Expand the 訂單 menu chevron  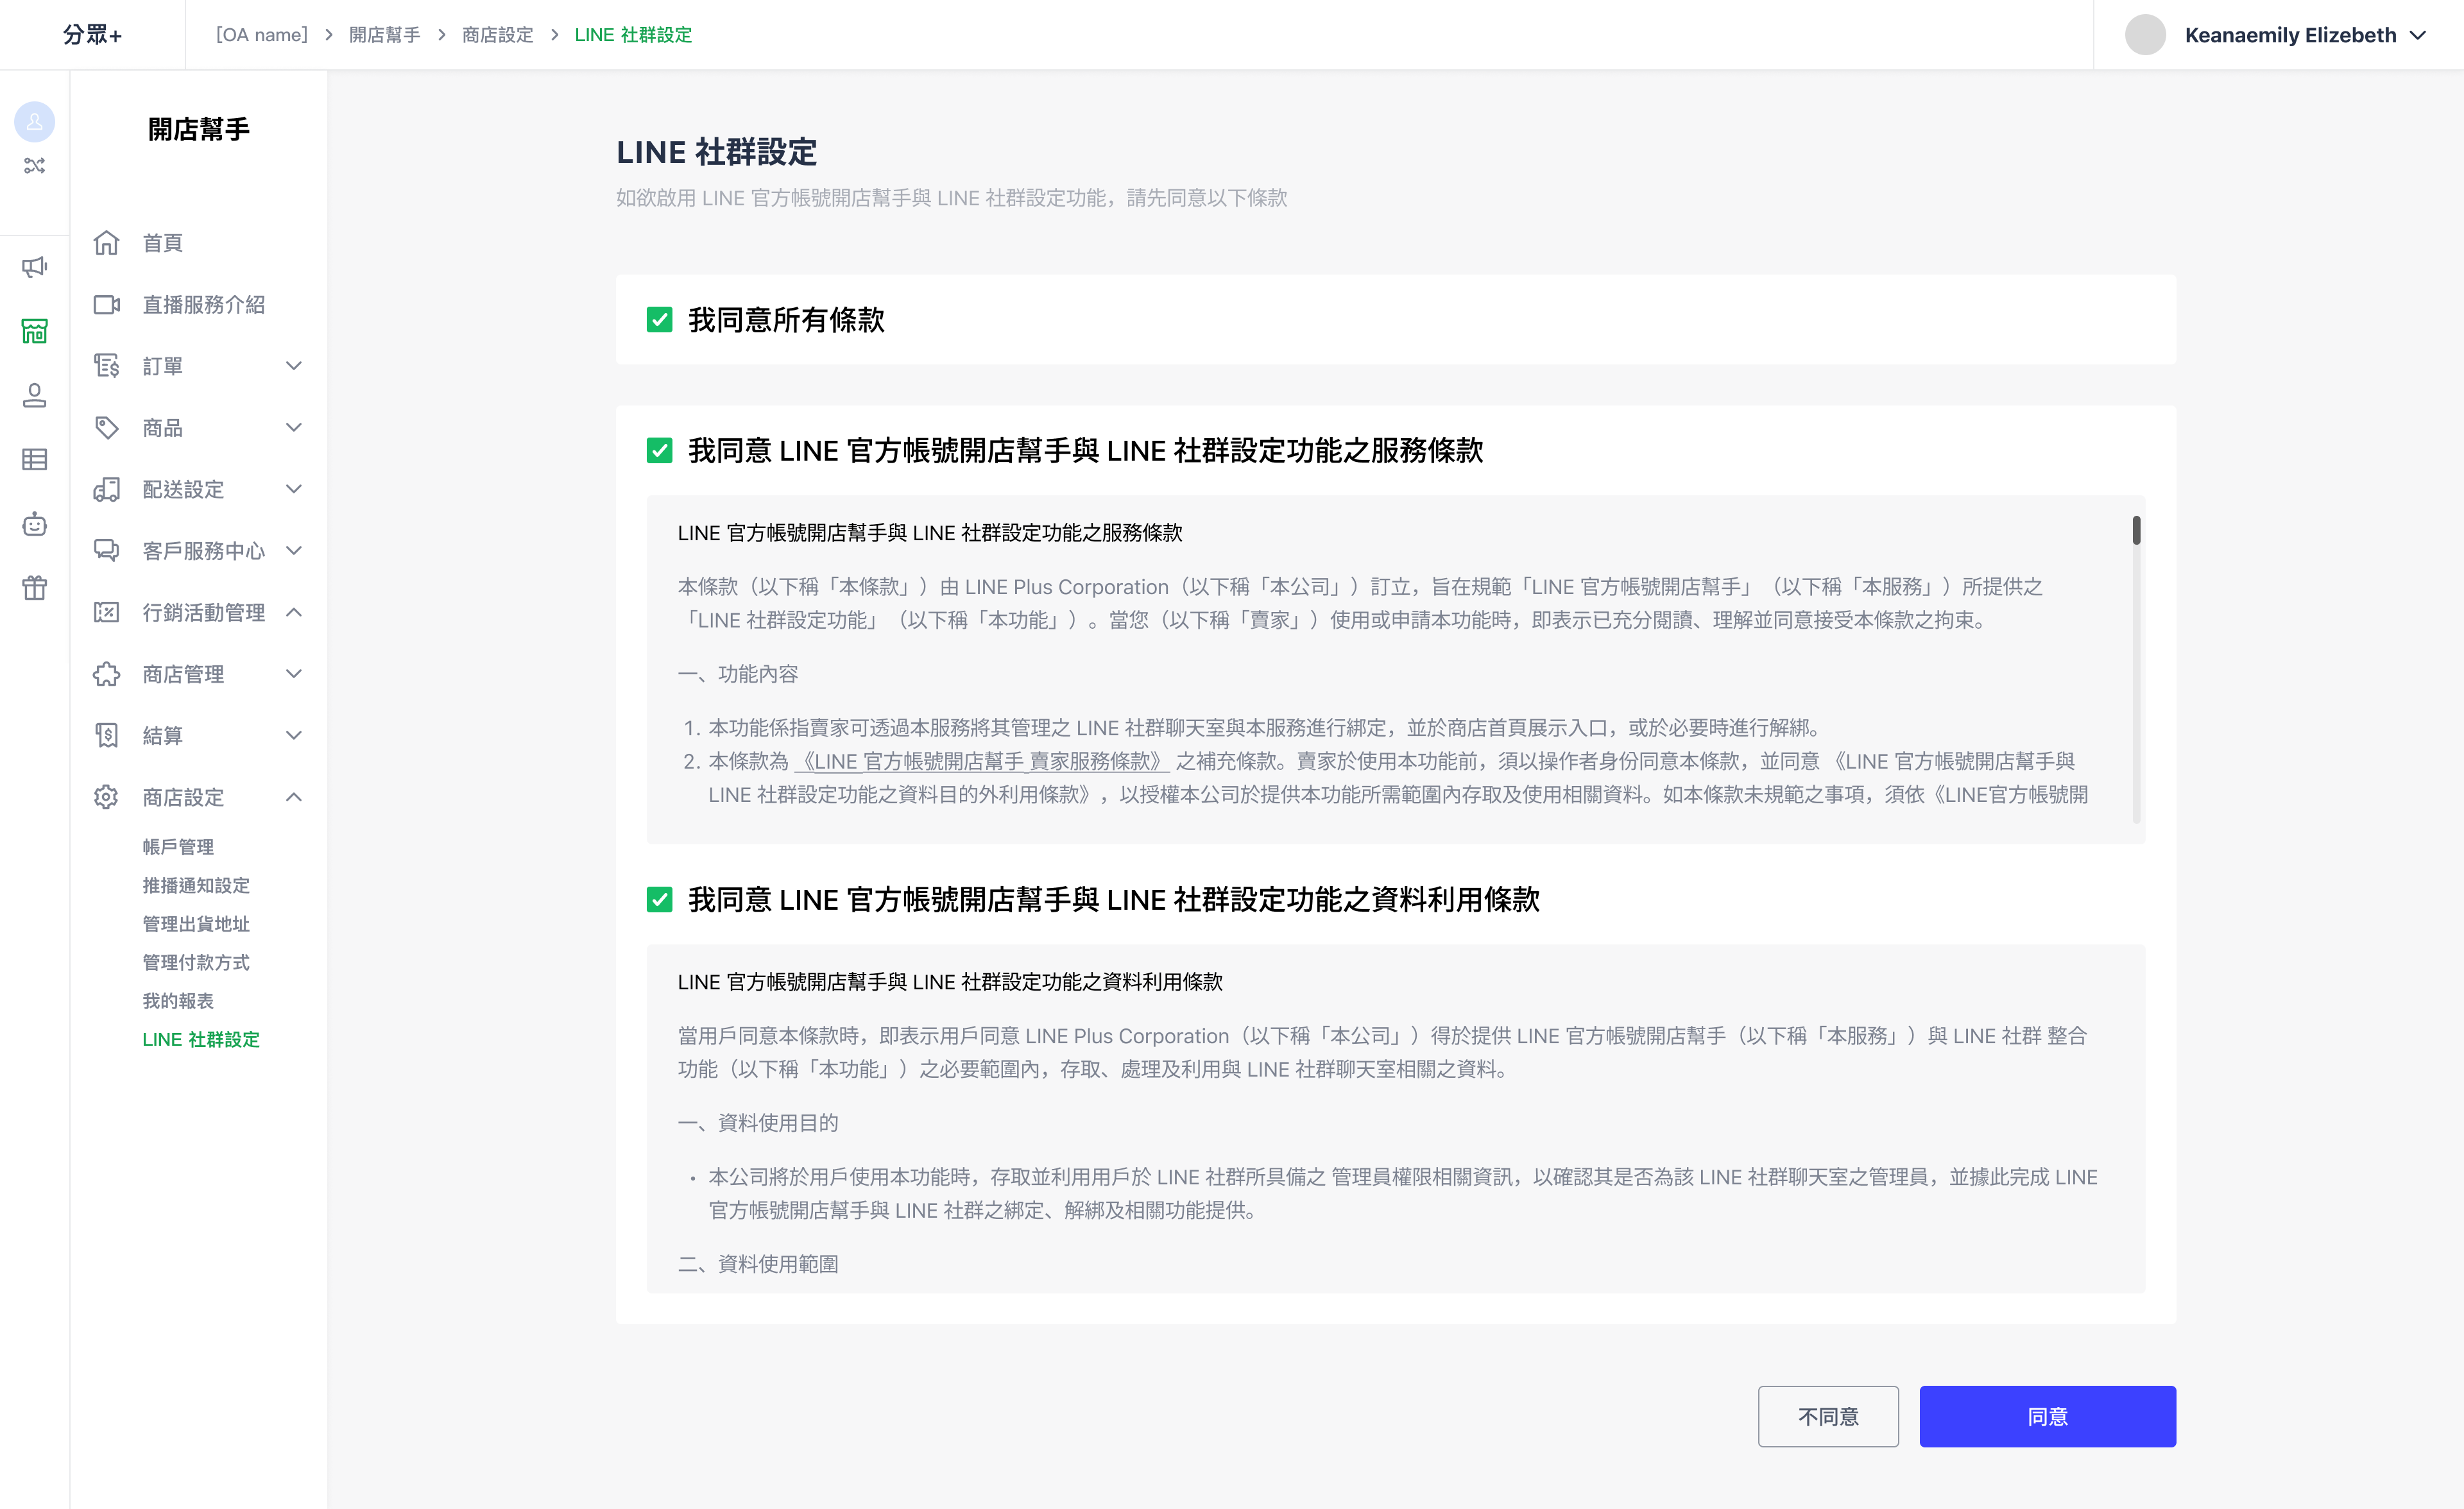(x=294, y=366)
